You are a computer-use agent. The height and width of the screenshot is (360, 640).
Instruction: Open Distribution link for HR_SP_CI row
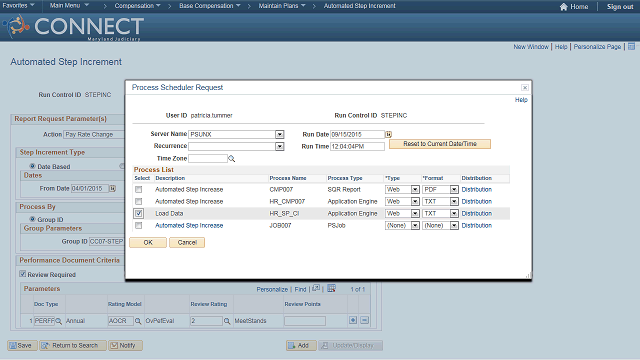476,213
